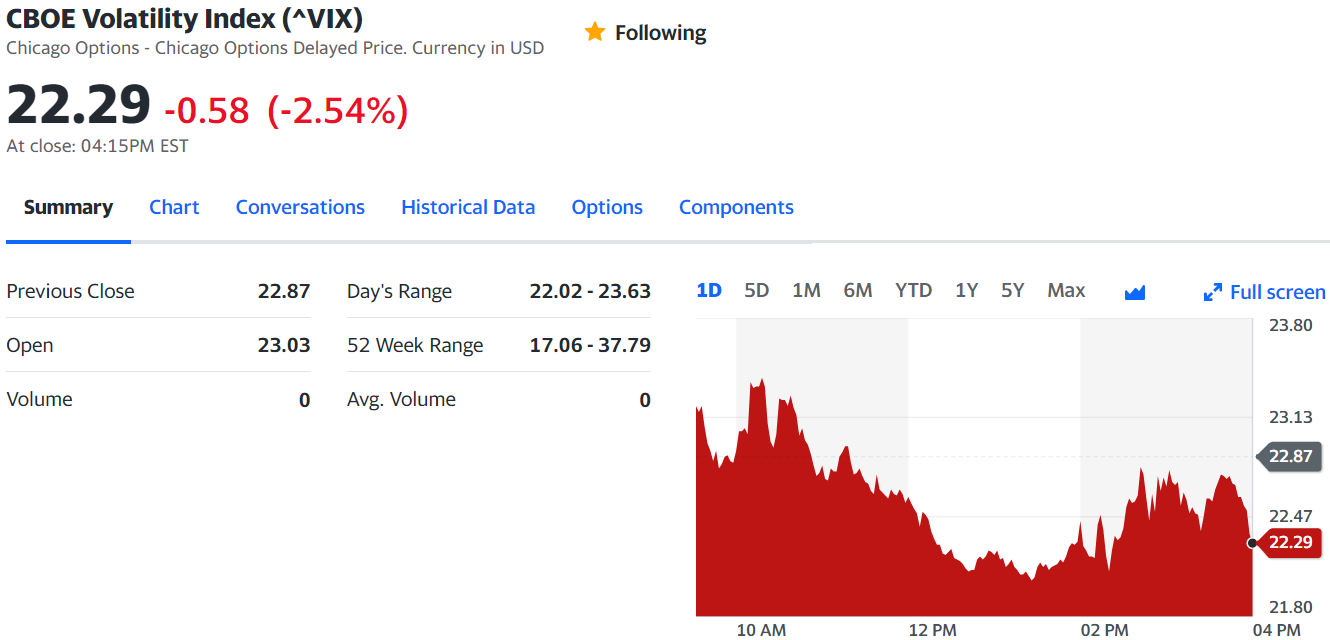Click the CBOE Volatility Index (^VIX) title
Screen dimensions: 1330x640
tap(185, 18)
